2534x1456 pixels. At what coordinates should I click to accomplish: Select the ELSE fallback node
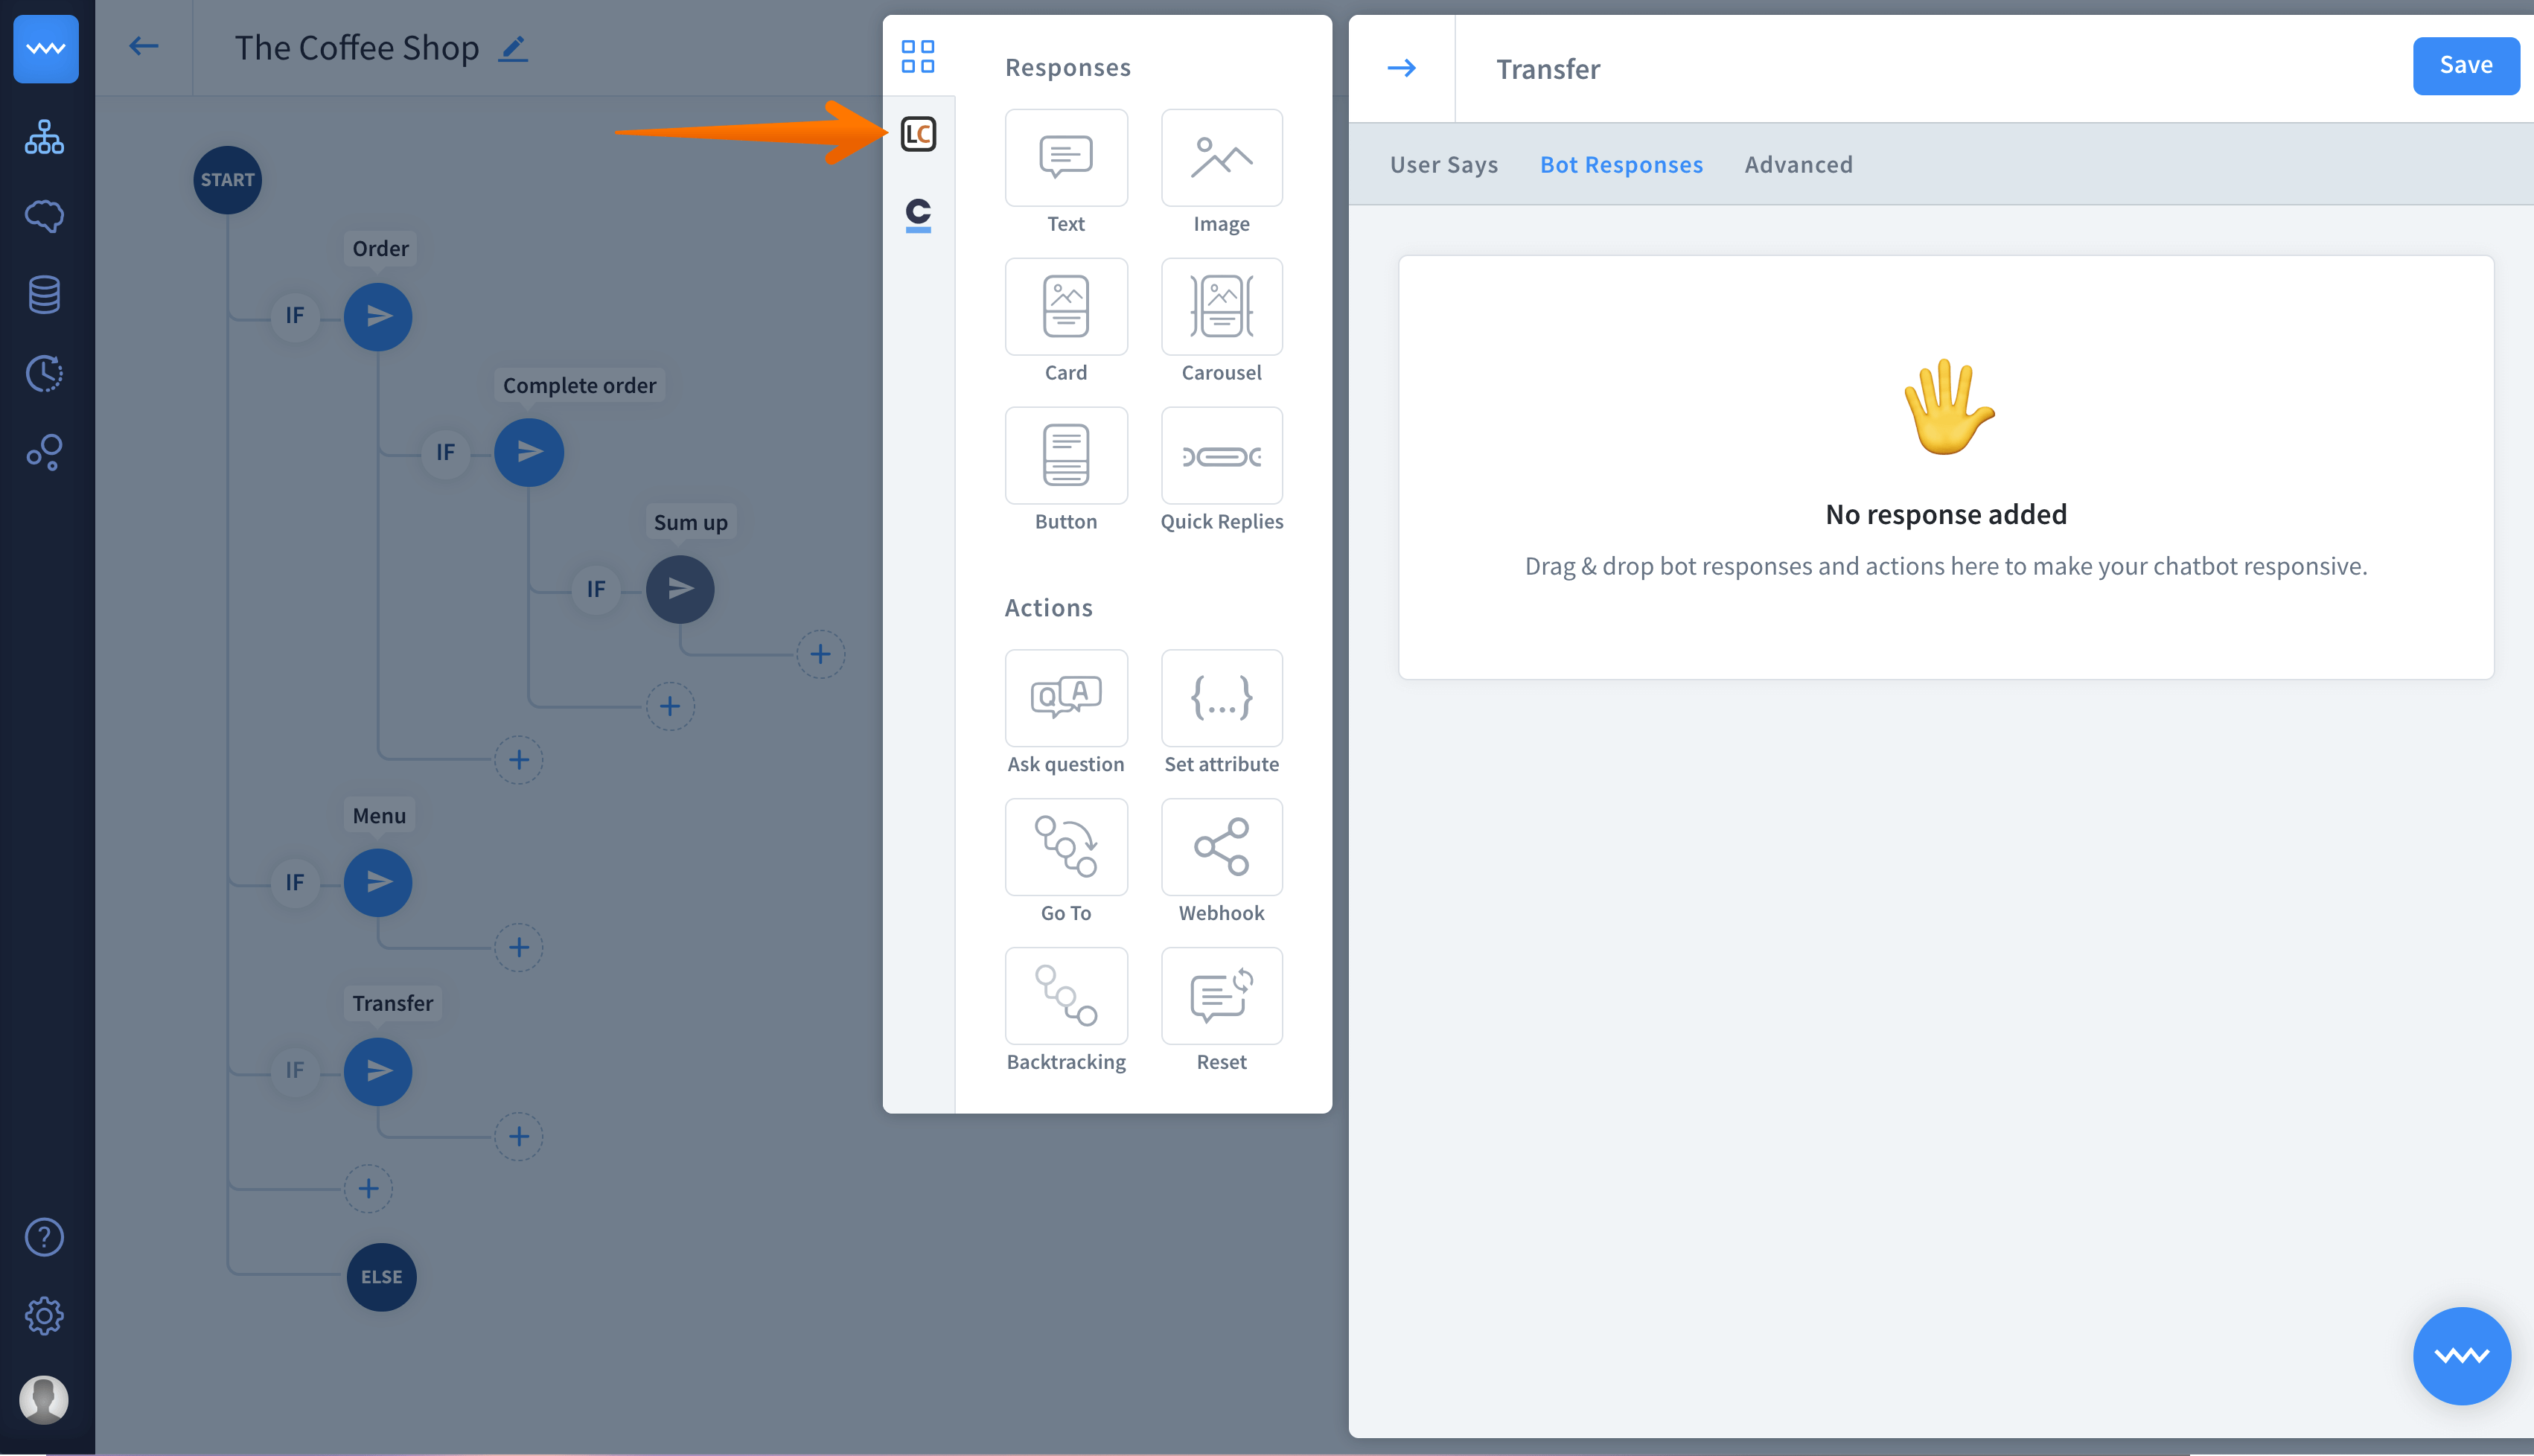point(381,1277)
